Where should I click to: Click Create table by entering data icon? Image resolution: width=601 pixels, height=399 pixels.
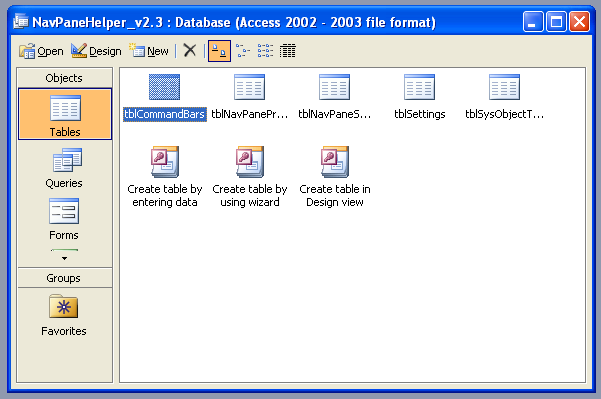pyautogui.click(x=165, y=162)
